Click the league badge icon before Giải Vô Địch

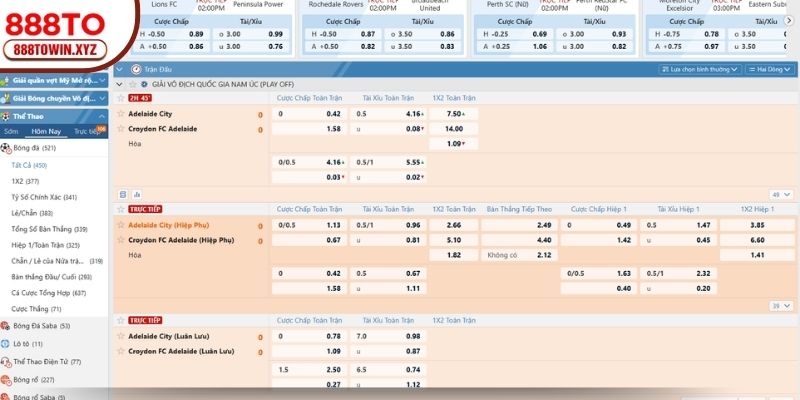pos(144,84)
